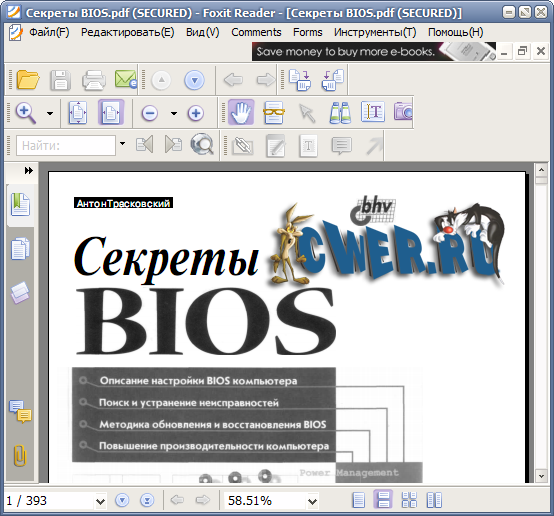Image resolution: width=554 pixels, height=516 pixels.
Task: Expand the zoom percentage dropdown
Action: [312, 501]
